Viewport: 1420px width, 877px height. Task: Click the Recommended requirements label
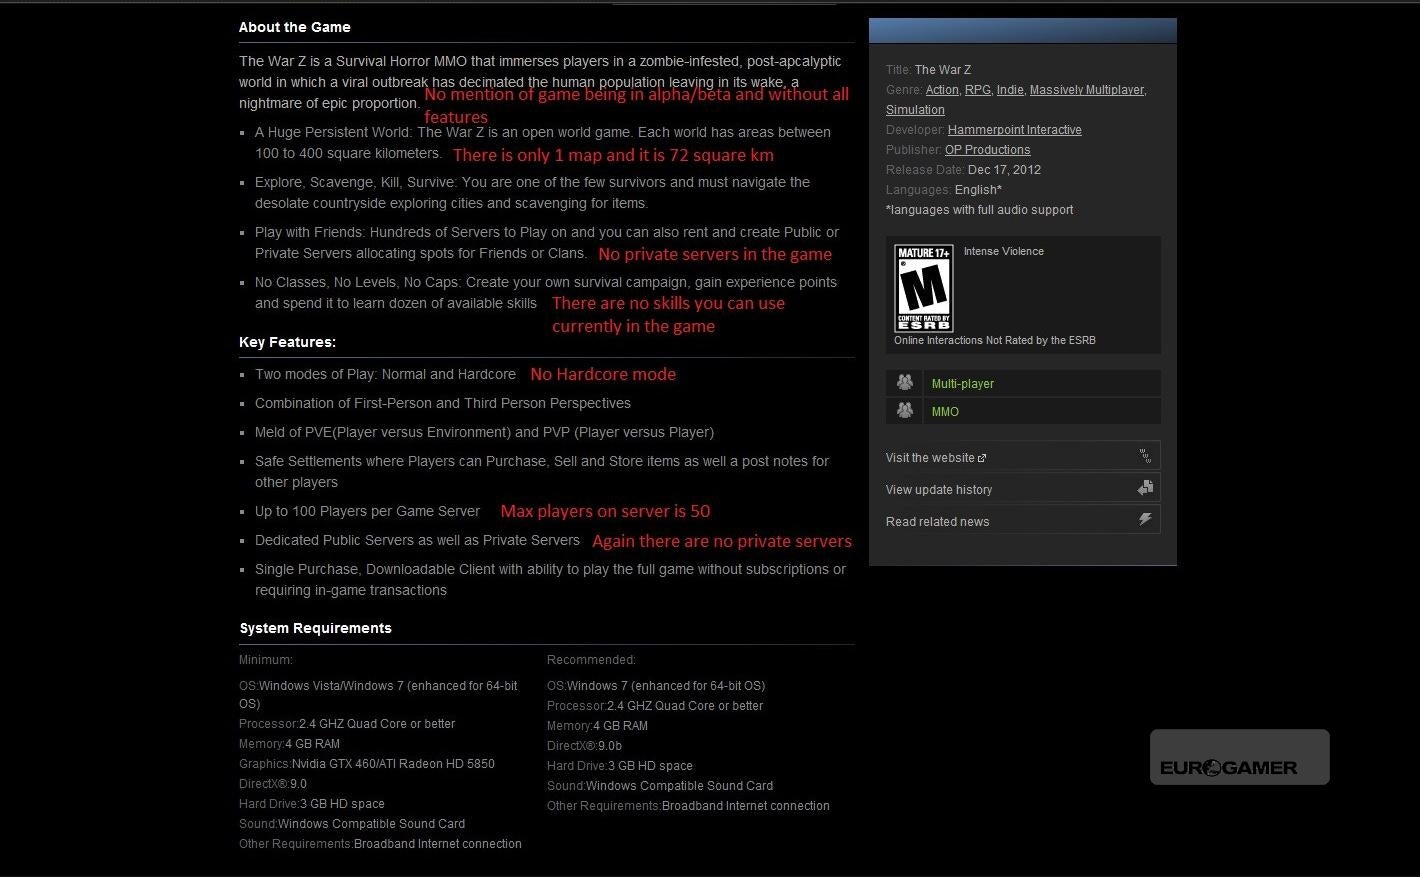click(x=591, y=660)
